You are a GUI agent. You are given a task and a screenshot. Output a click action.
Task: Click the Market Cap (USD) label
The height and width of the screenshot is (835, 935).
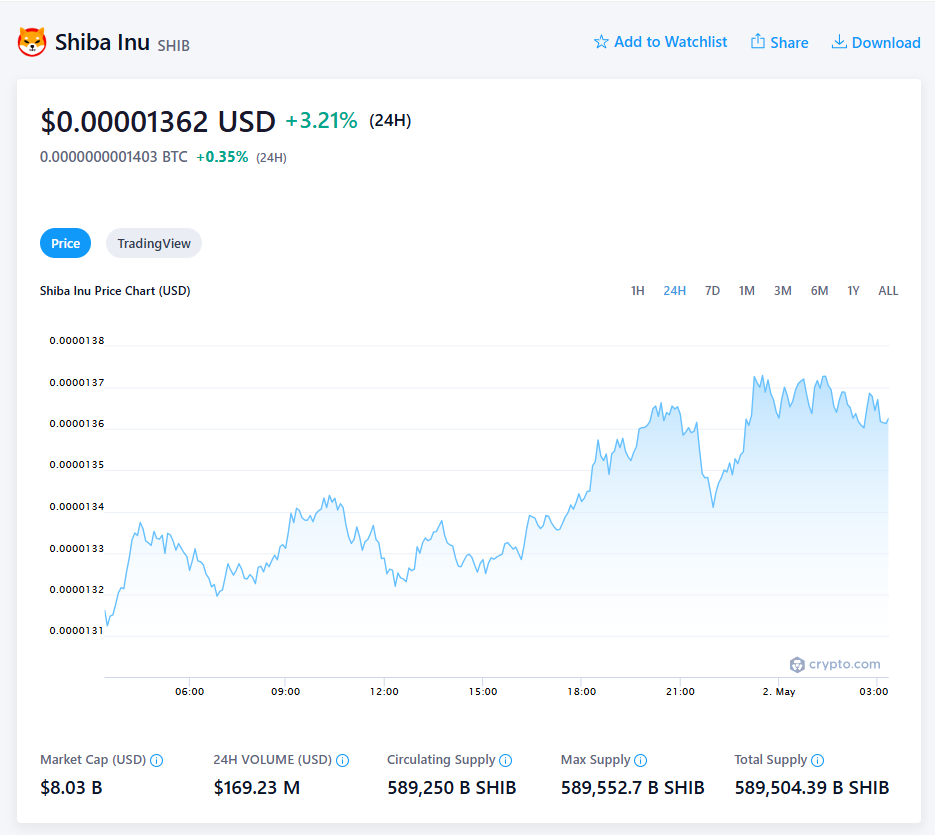(x=93, y=760)
